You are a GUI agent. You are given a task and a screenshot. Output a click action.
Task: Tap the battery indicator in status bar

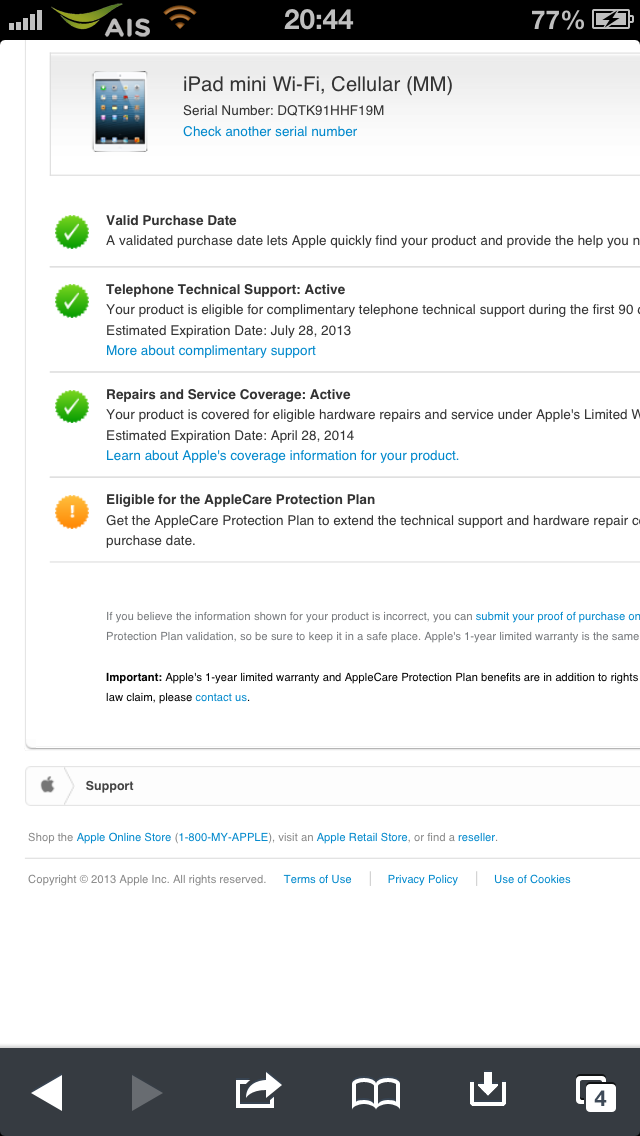(x=611, y=19)
